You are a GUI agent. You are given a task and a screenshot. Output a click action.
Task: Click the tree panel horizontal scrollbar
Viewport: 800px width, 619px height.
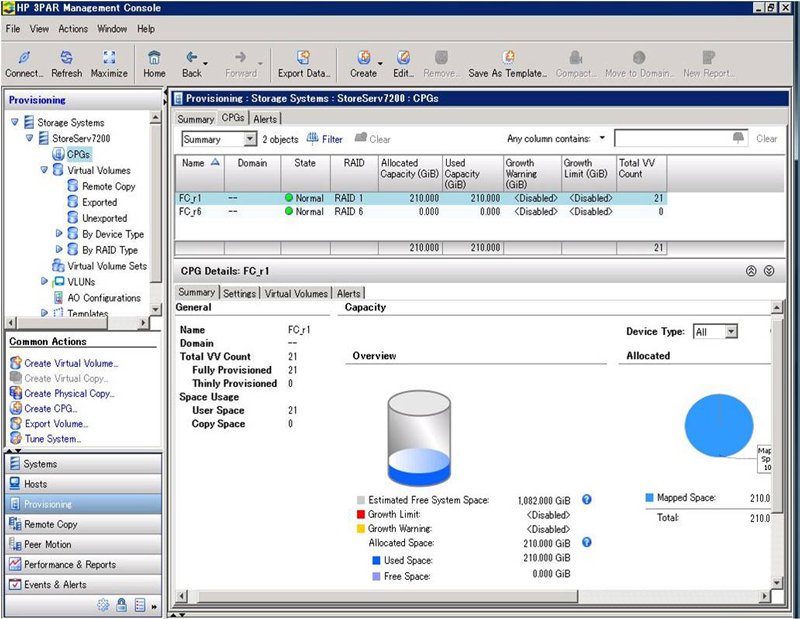[78, 323]
